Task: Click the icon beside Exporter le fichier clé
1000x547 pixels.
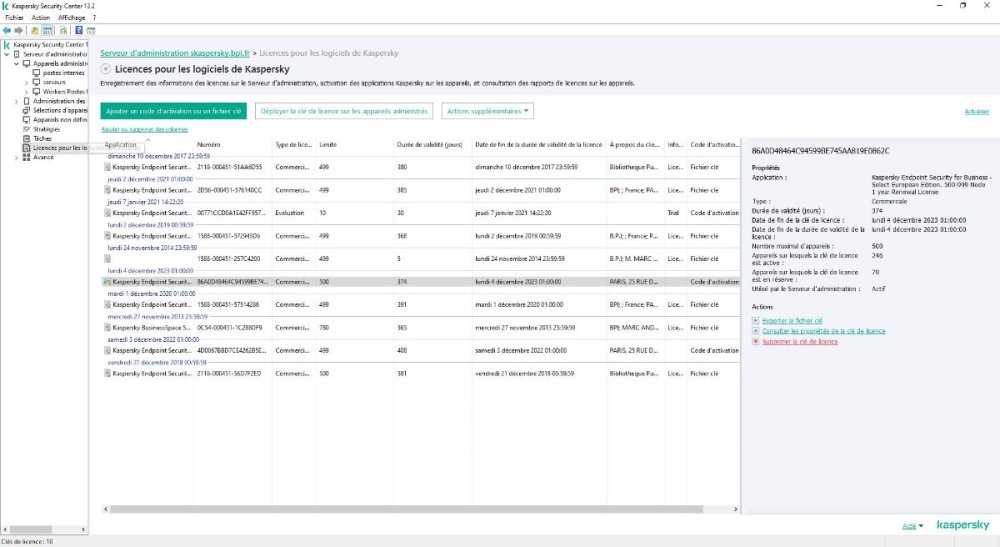Action: click(756, 321)
